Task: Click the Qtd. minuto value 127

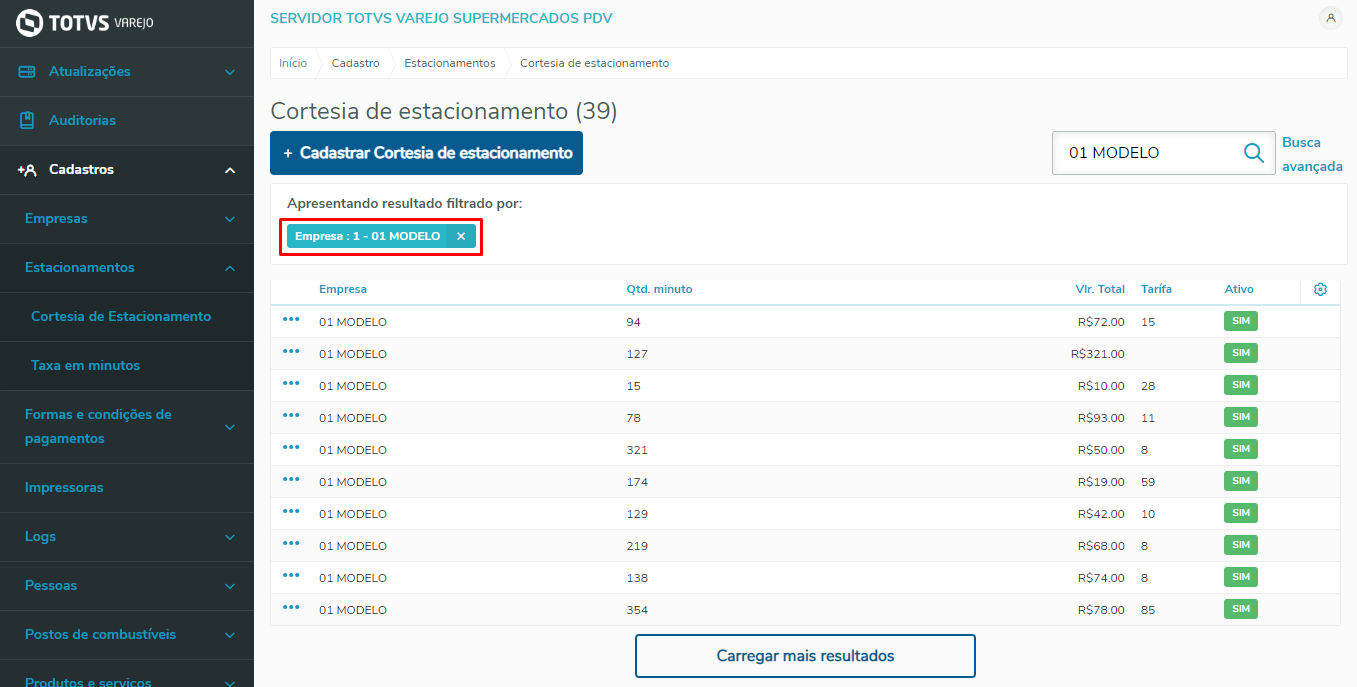Action: point(637,354)
